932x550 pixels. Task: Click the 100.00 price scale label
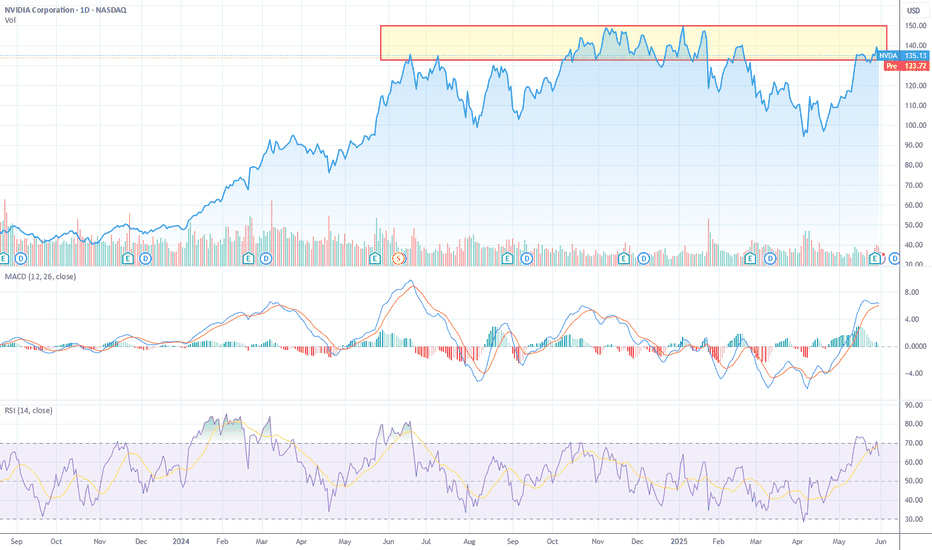coord(915,125)
